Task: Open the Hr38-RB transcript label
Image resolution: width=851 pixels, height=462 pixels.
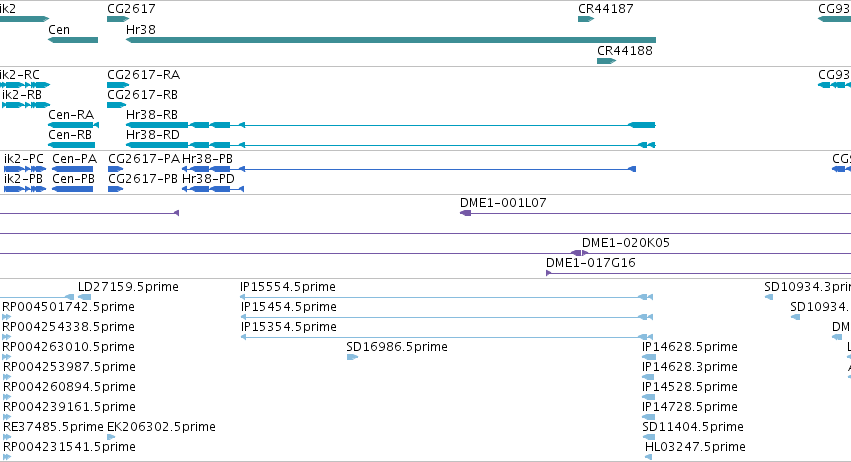Action: tap(151, 115)
